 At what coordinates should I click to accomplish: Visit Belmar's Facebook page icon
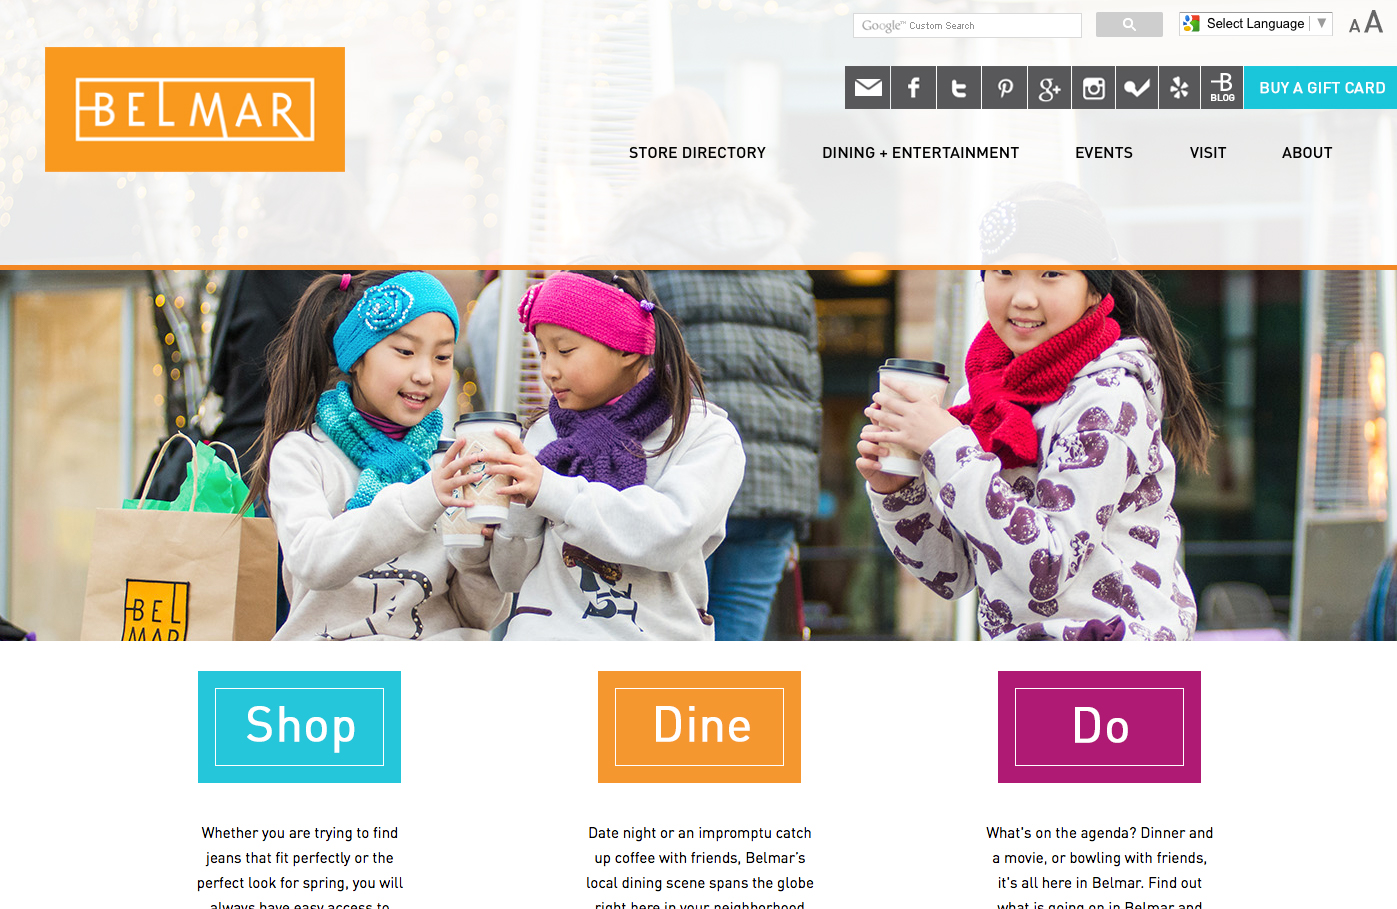point(914,88)
